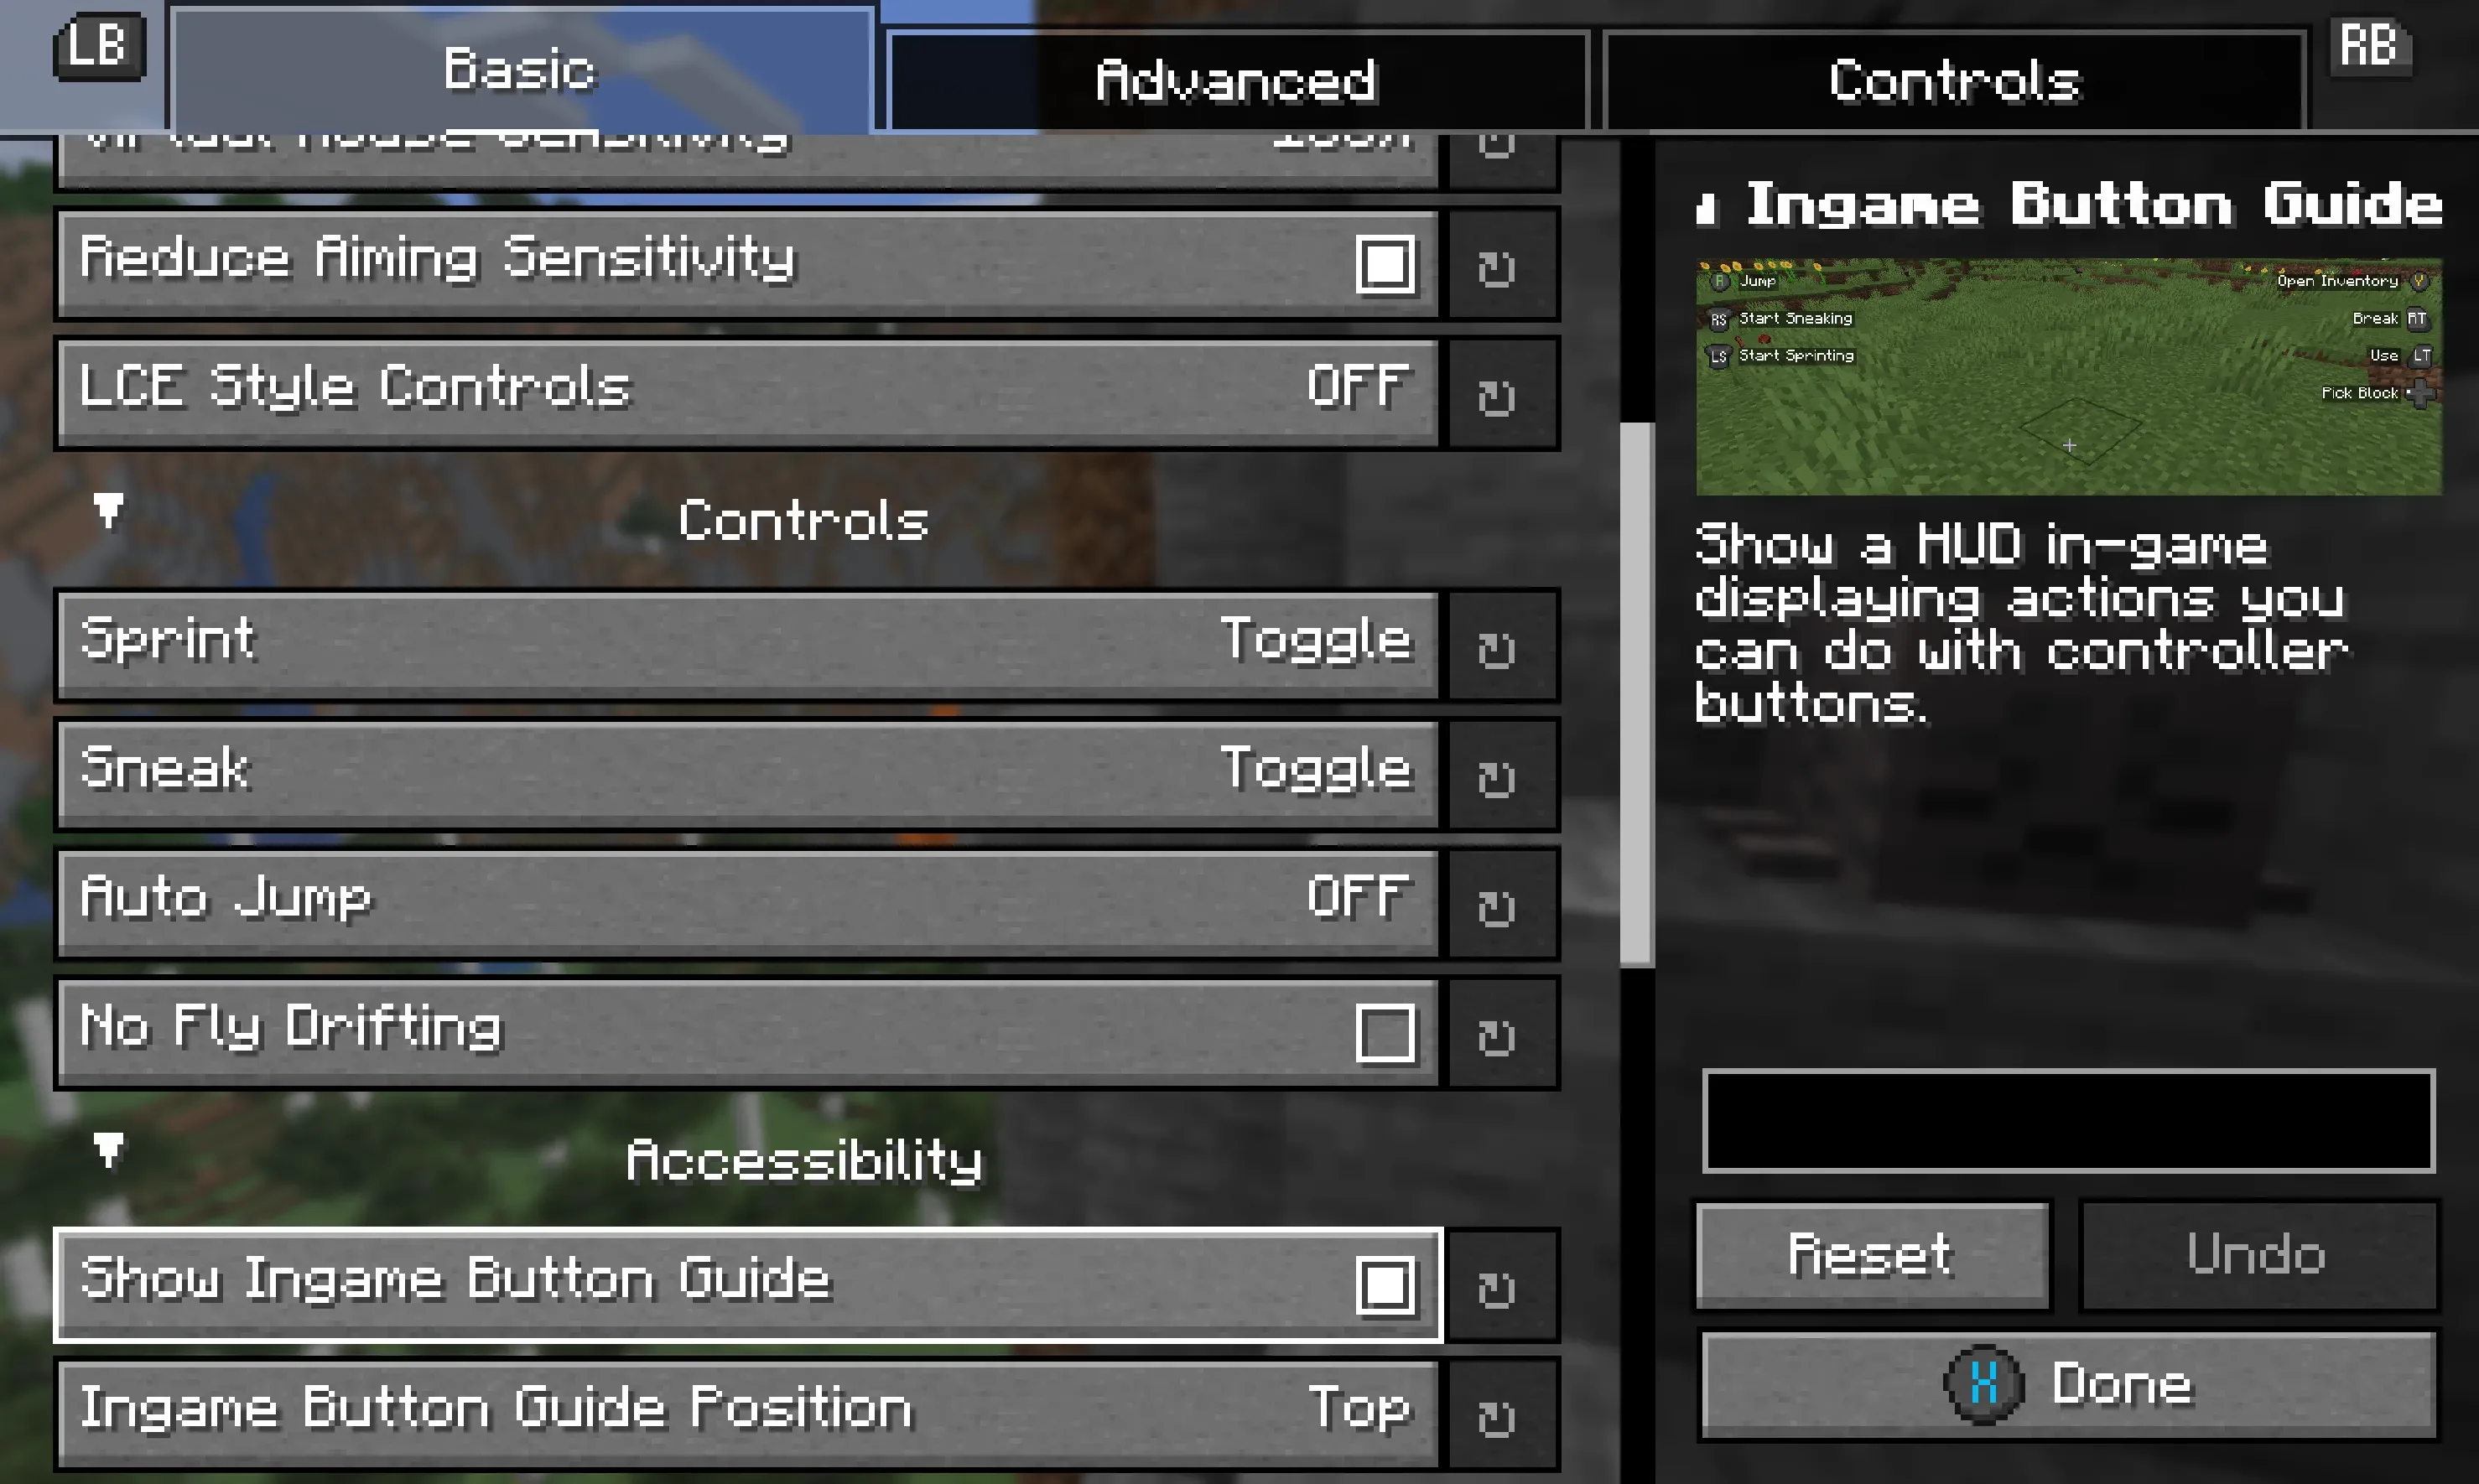Click the LB bumper icon
This screenshot has height=1484, width=2479.
click(x=98, y=46)
